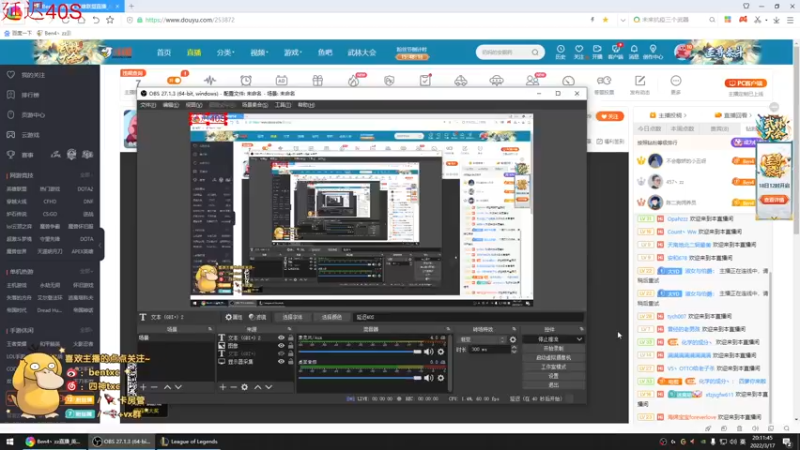The image size is (800, 450).
Task: Toggle lock on 图像 source
Action: click(290, 345)
